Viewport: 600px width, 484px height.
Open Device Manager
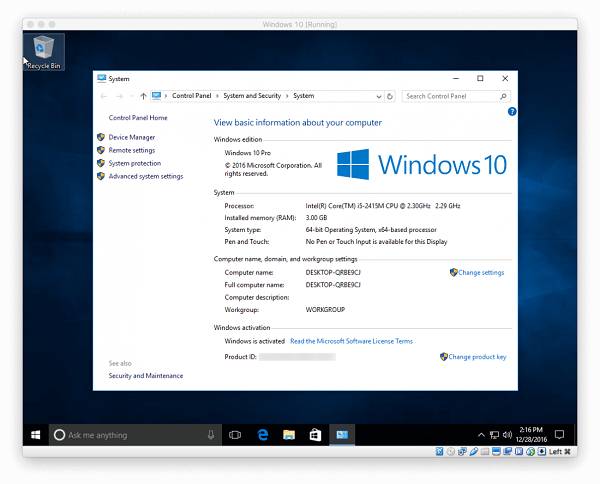point(132,137)
